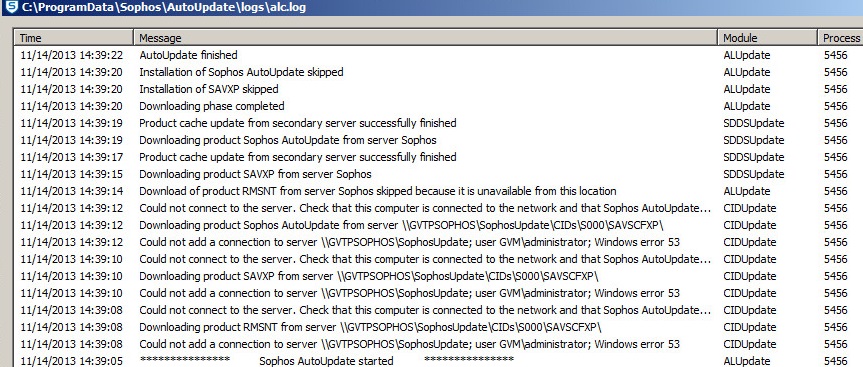The width and height of the screenshot is (863, 367).
Task: Click the Sophos shield icon in title bar
Action: click(11, 7)
